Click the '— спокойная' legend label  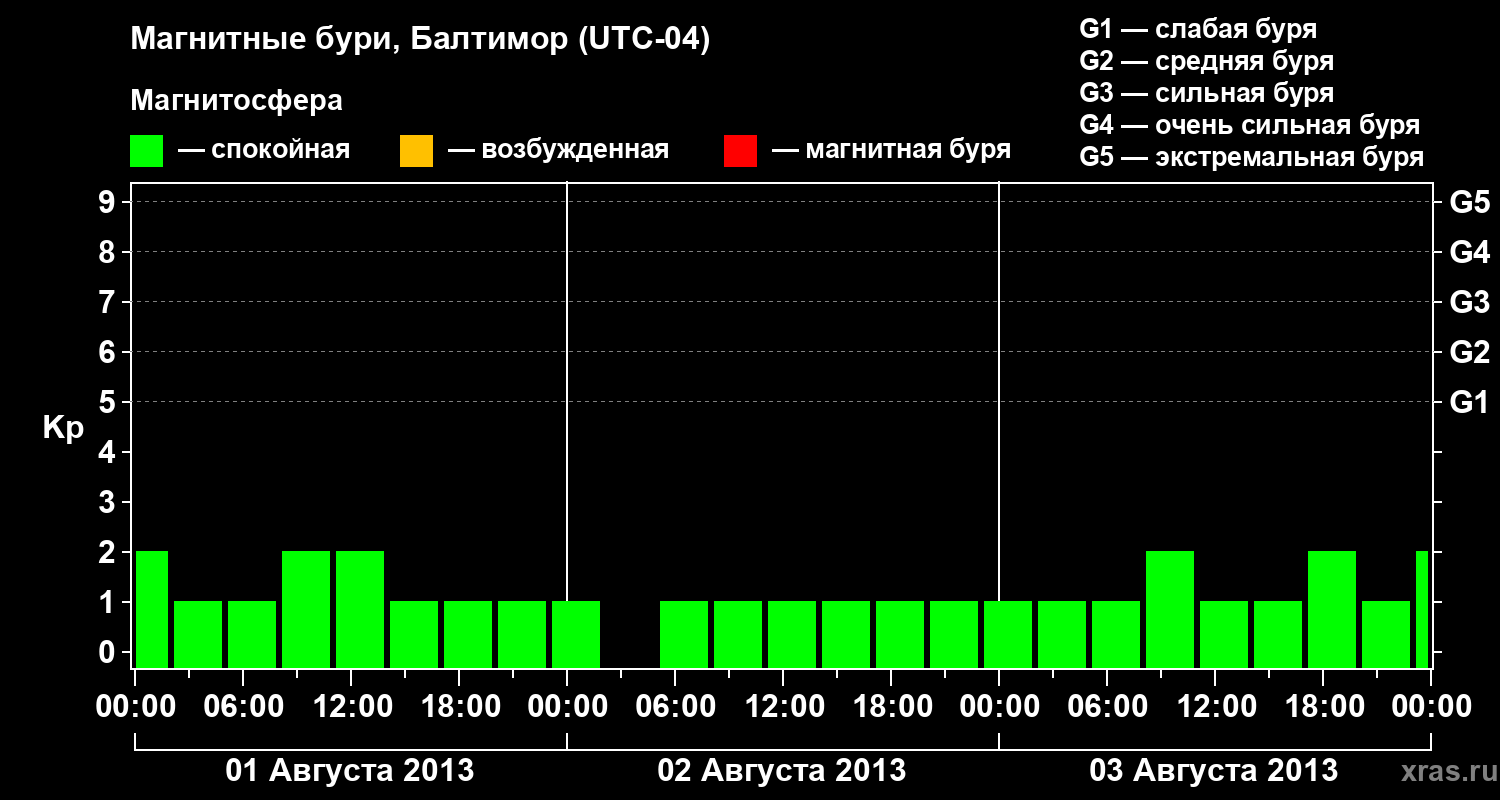[x=264, y=150]
